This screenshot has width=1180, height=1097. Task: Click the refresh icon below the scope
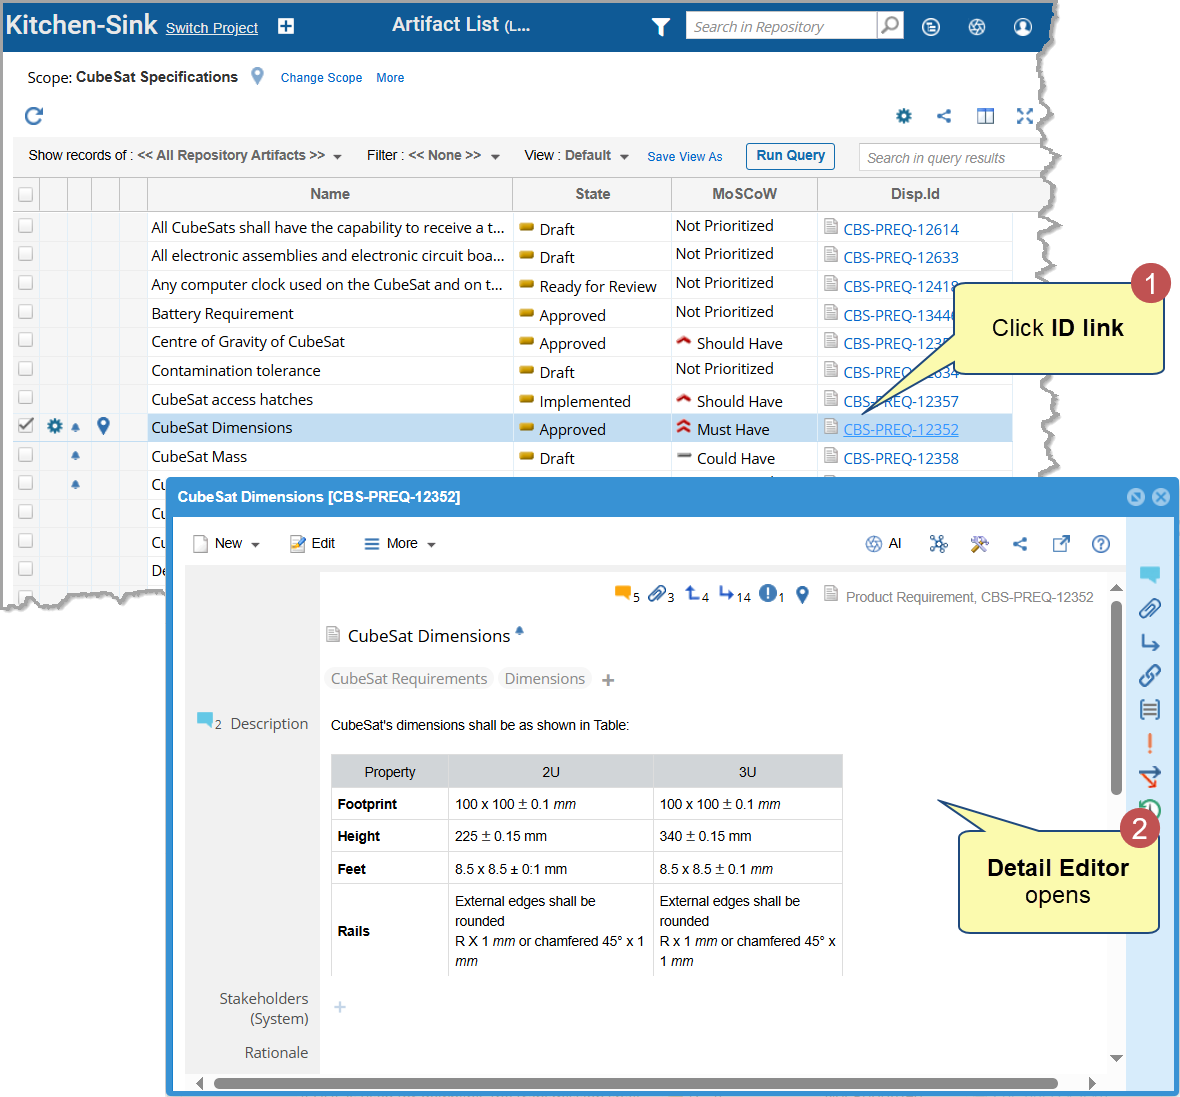pos(34,116)
